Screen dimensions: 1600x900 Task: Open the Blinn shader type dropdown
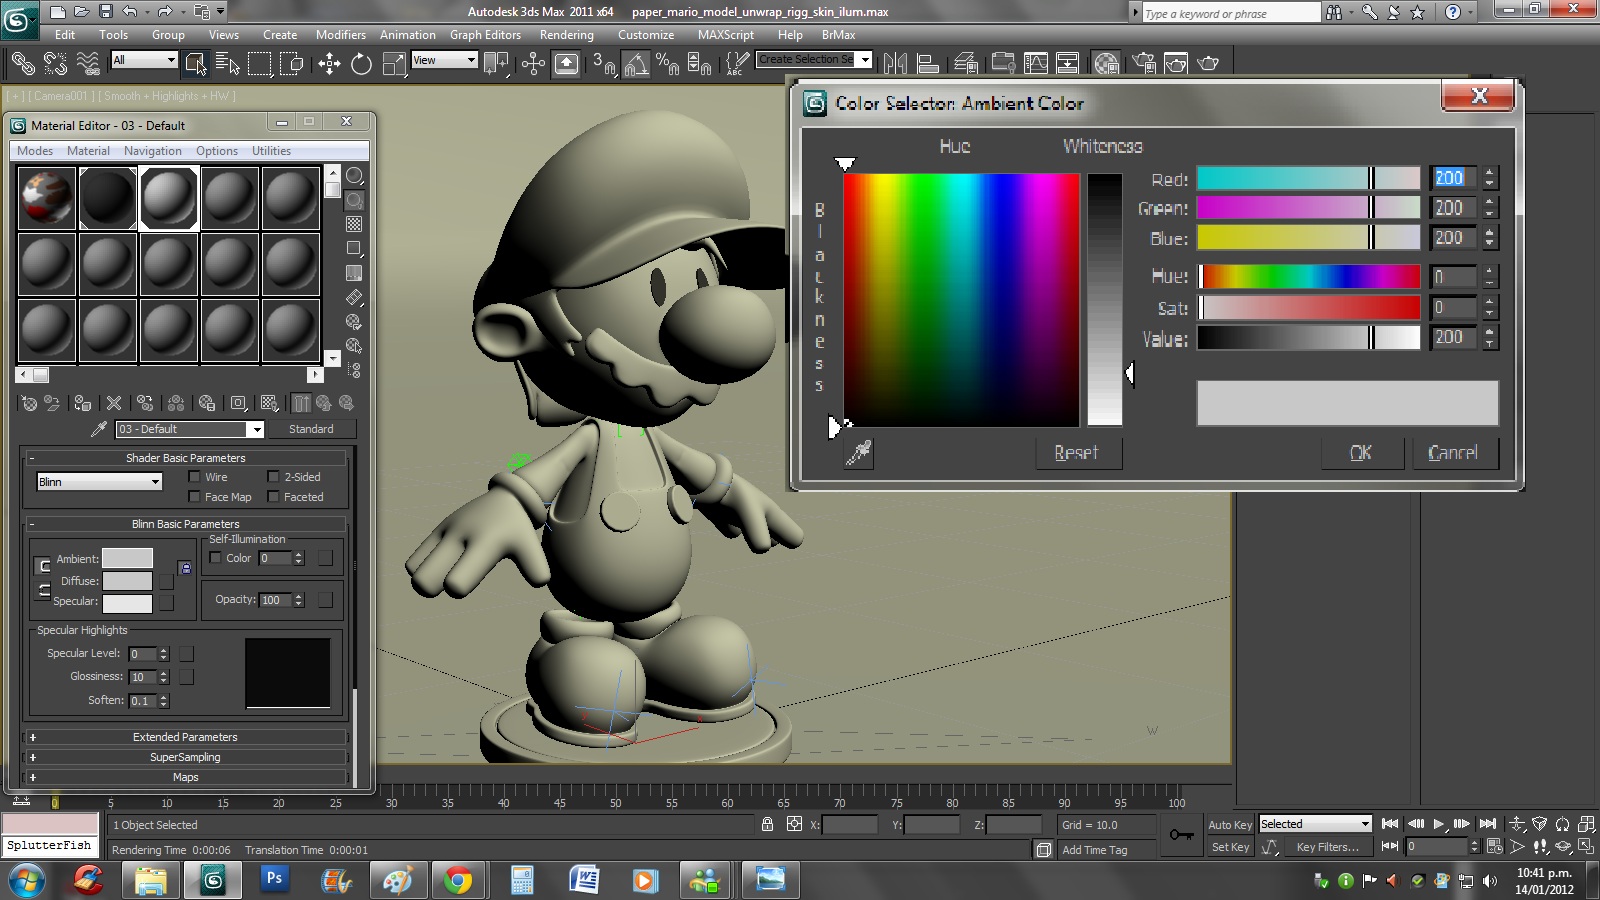coord(99,482)
